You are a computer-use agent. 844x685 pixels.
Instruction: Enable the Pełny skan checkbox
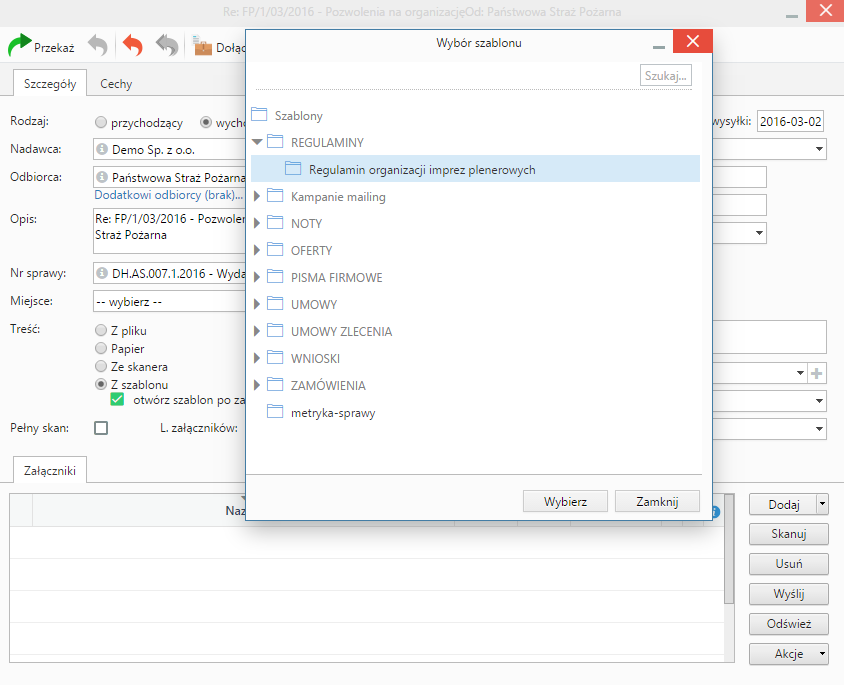(101, 428)
